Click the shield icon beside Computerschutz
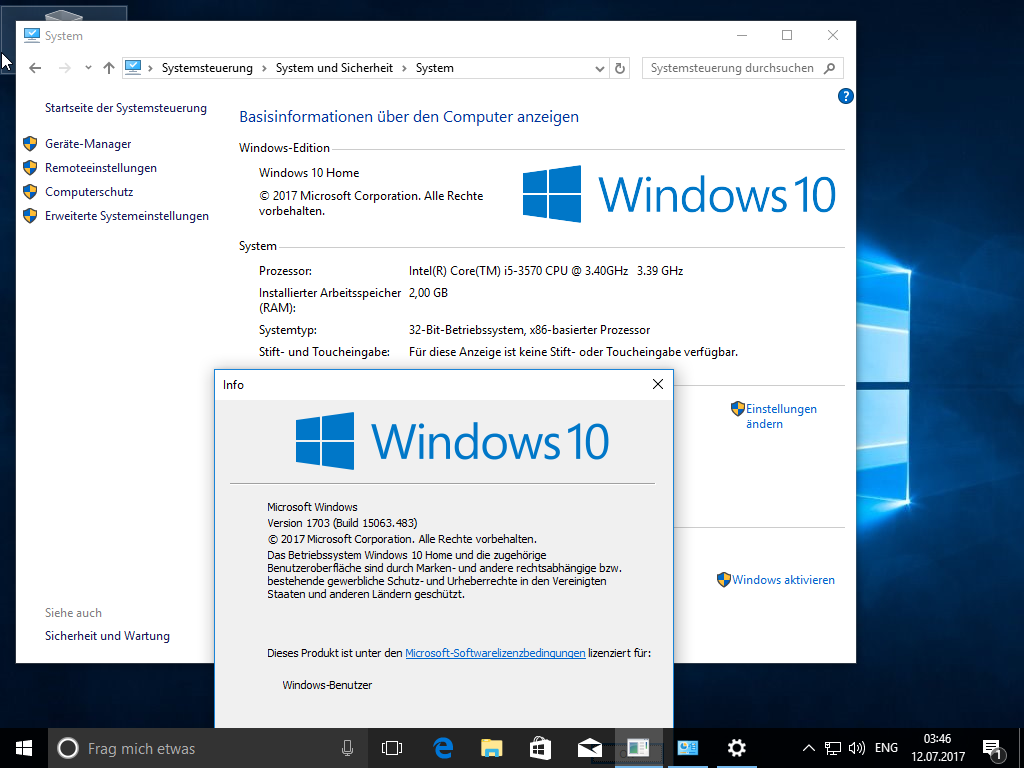The width and height of the screenshot is (1024, 768). (x=30, y=192)
